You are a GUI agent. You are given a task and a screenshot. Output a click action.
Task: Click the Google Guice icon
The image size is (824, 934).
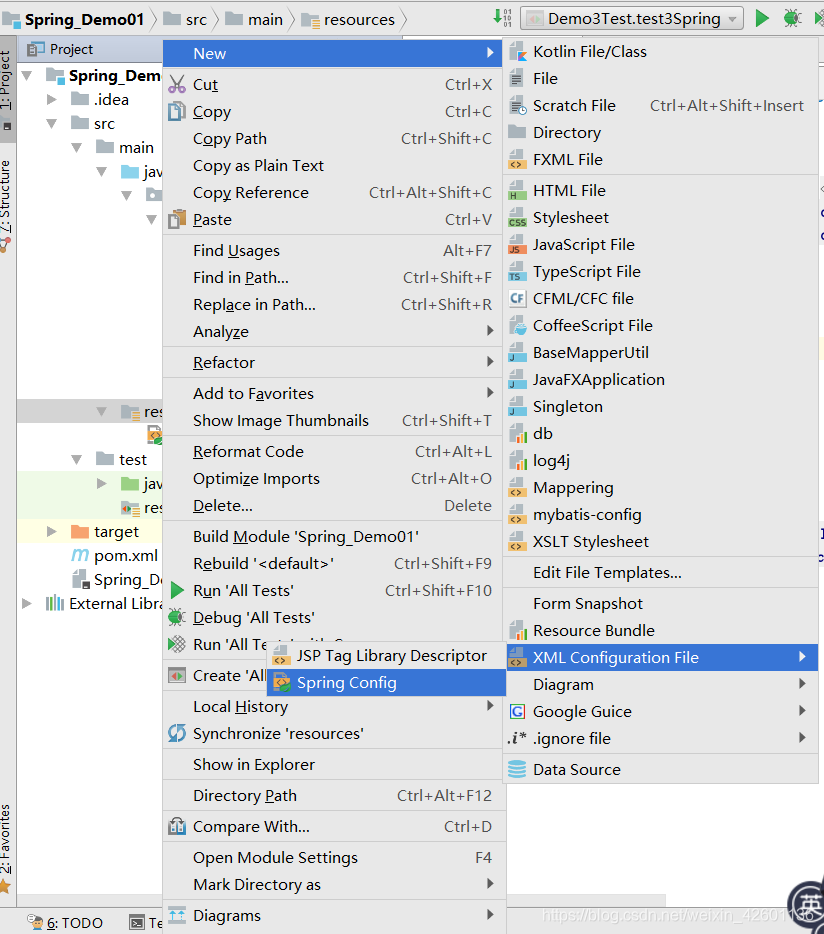click(518, 712)
